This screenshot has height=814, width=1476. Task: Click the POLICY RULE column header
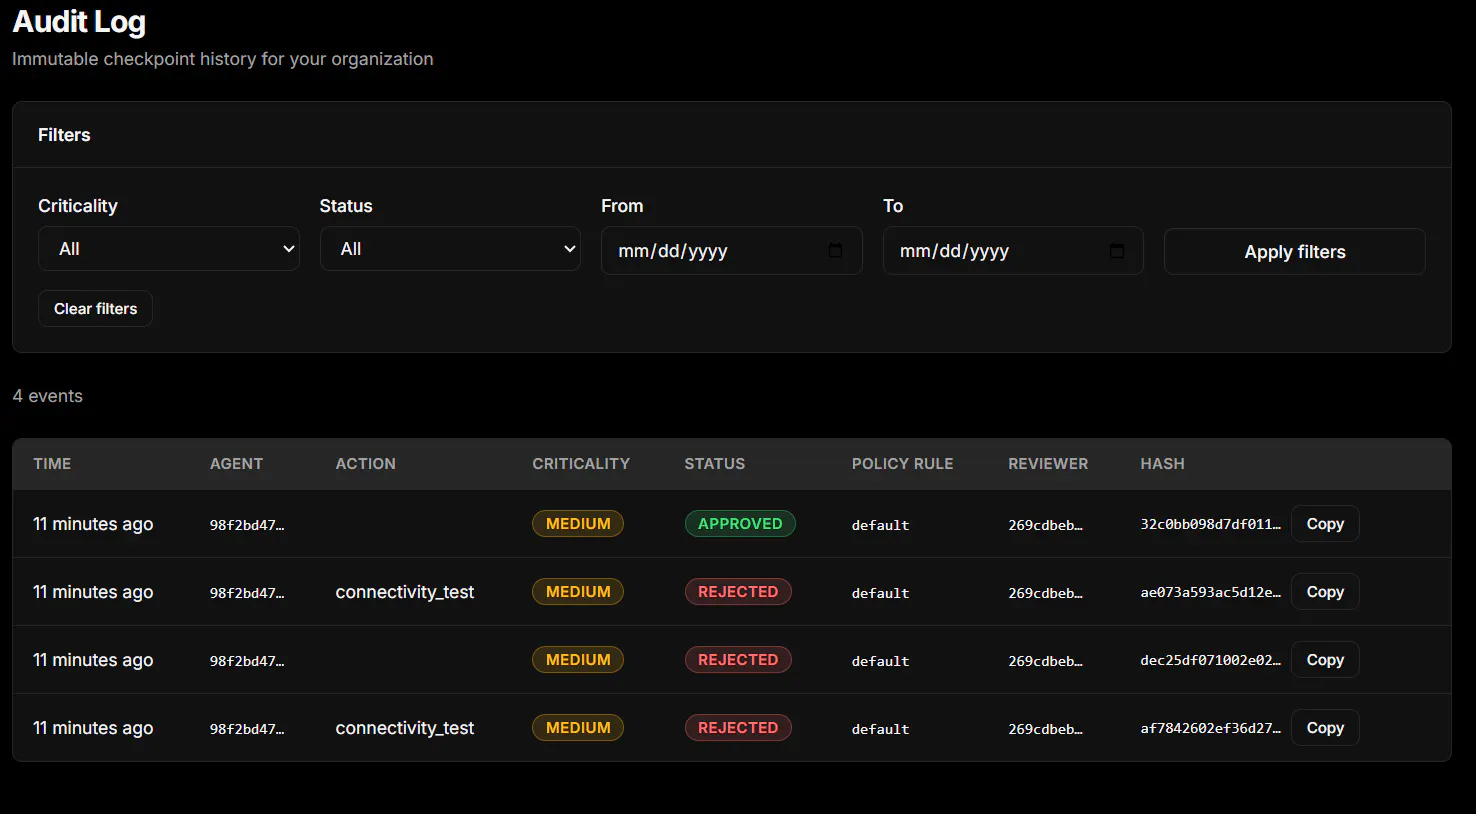point(903,464)
